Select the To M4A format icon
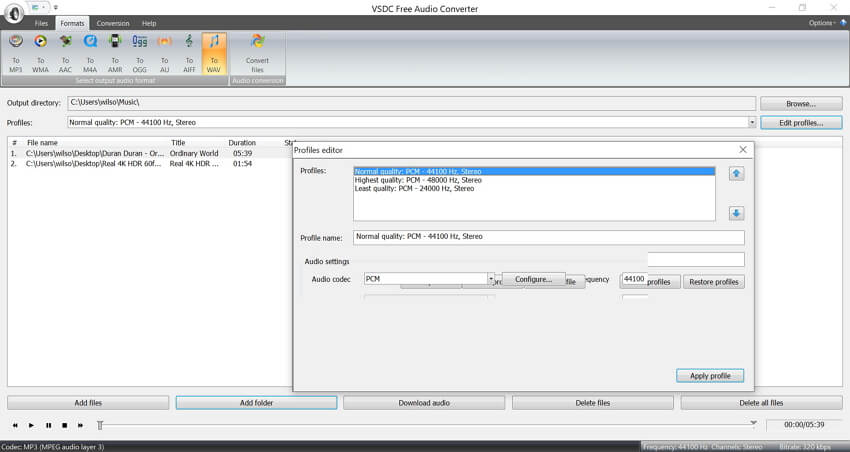The width and height of the screenshot is (850, 452). click(90, 53)
